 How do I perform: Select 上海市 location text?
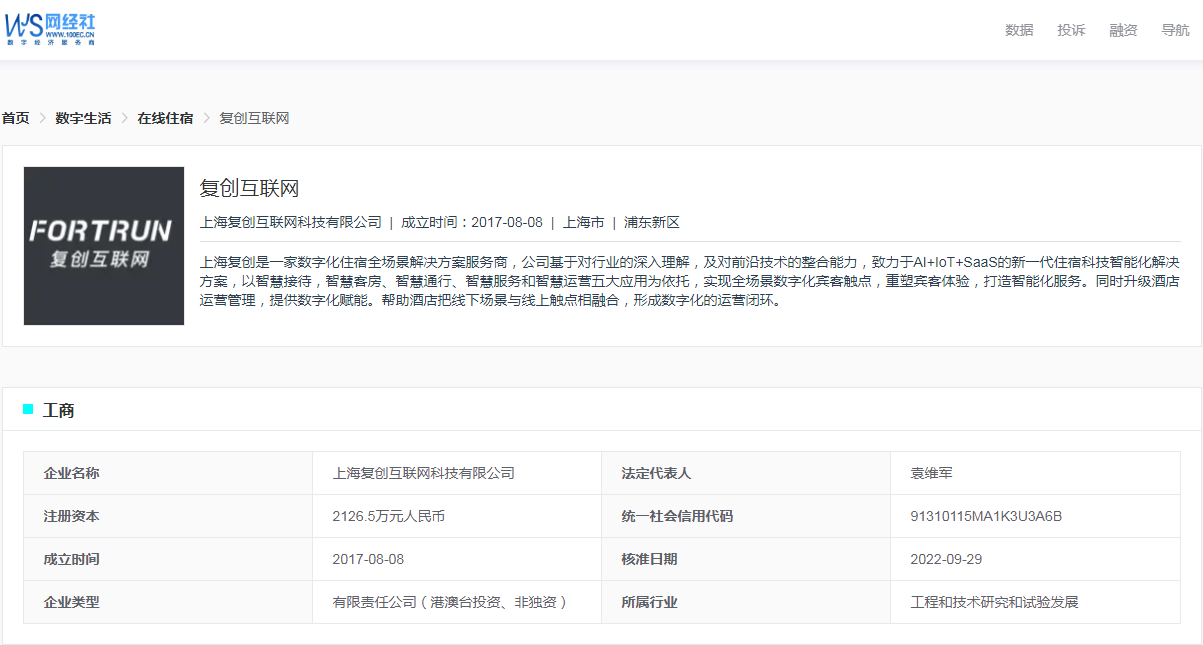(583, 222)
